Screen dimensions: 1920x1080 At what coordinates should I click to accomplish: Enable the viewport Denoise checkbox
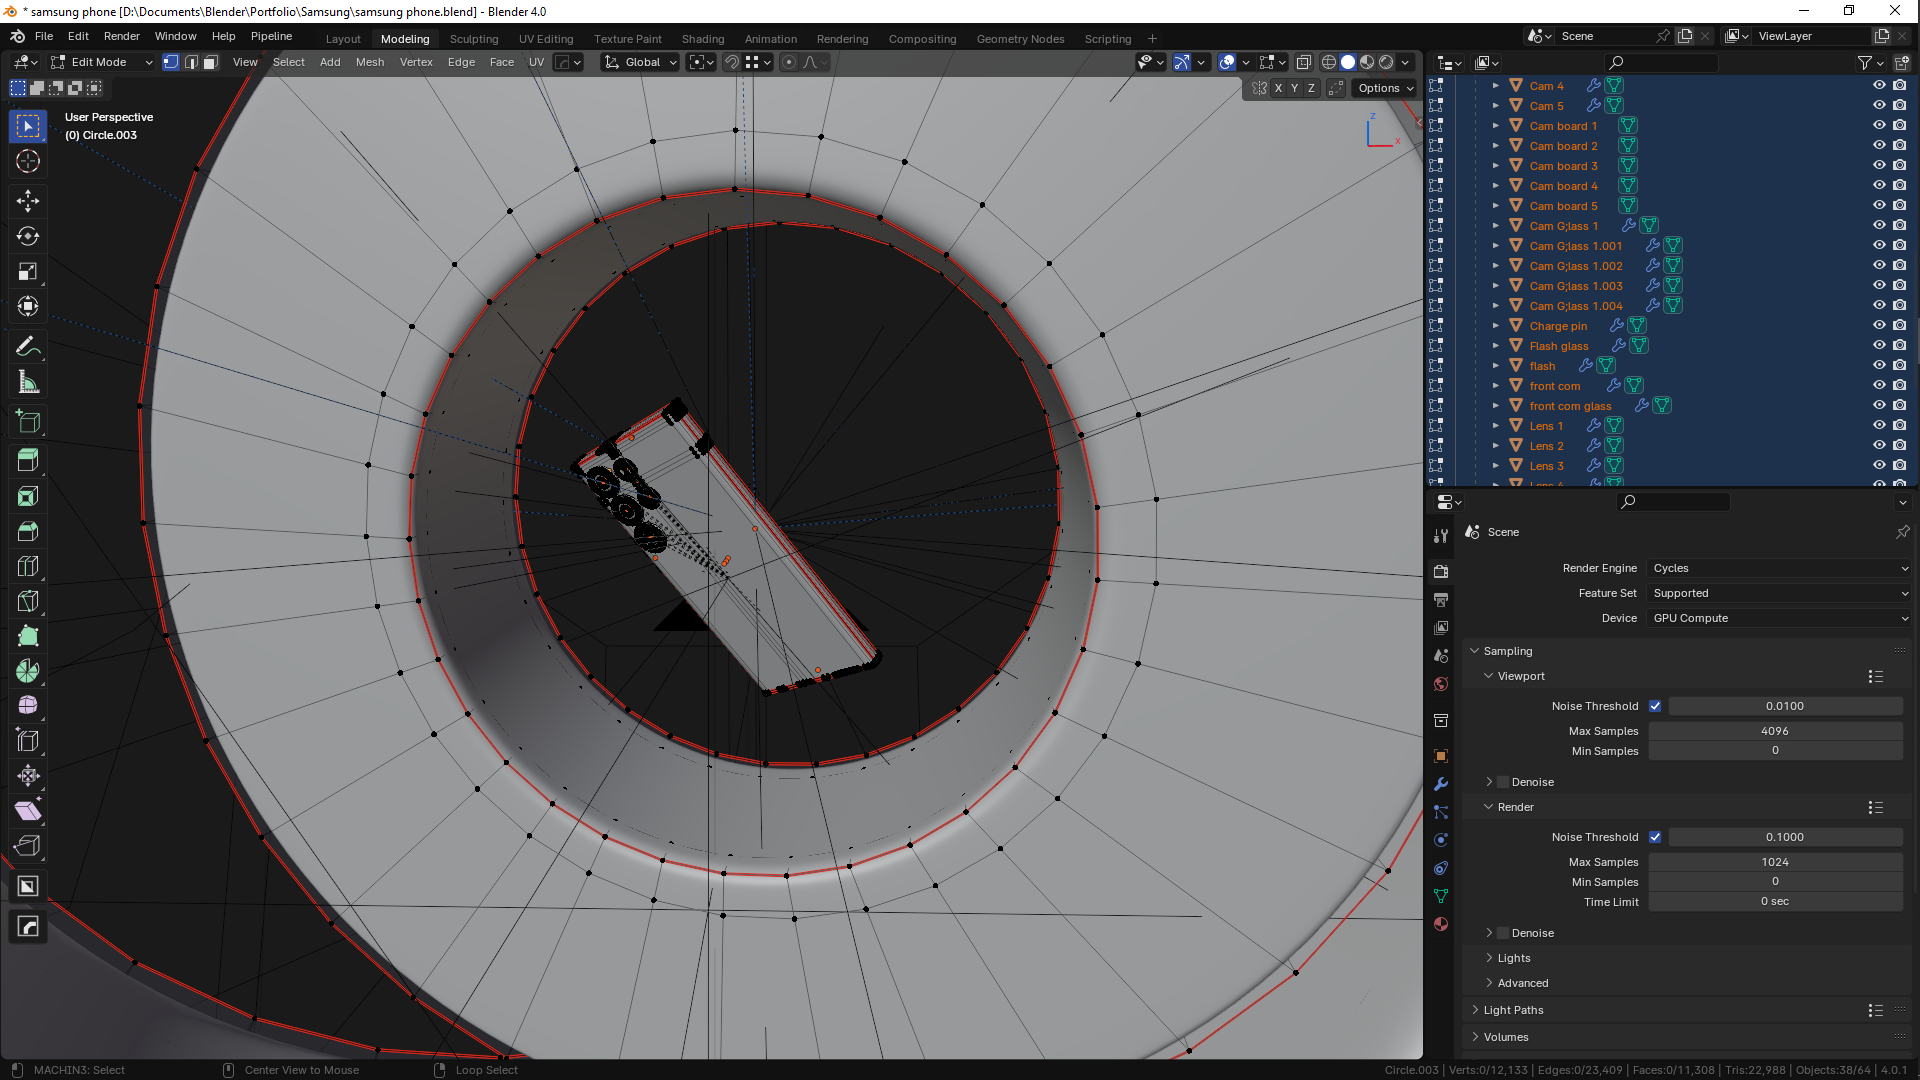[x=1503, y=782]
